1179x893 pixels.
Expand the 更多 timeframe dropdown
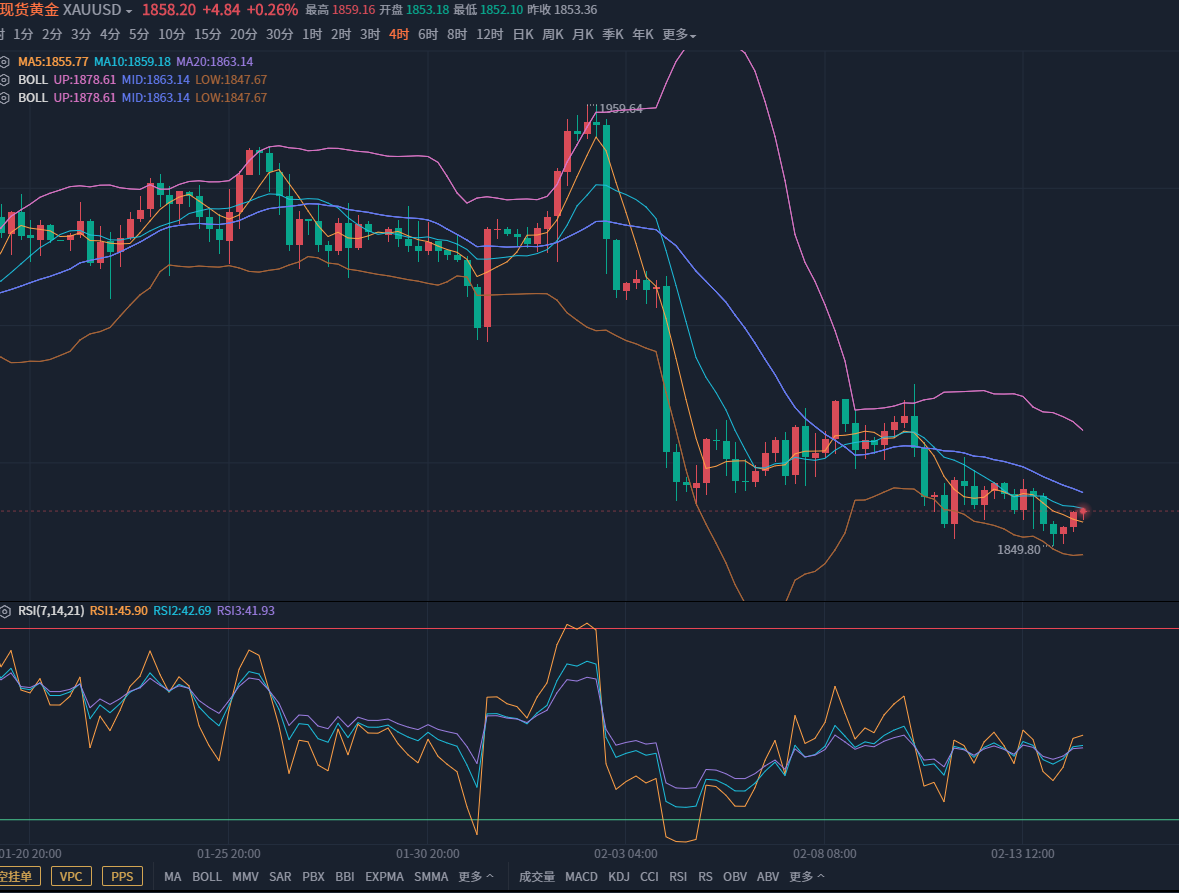679,34
